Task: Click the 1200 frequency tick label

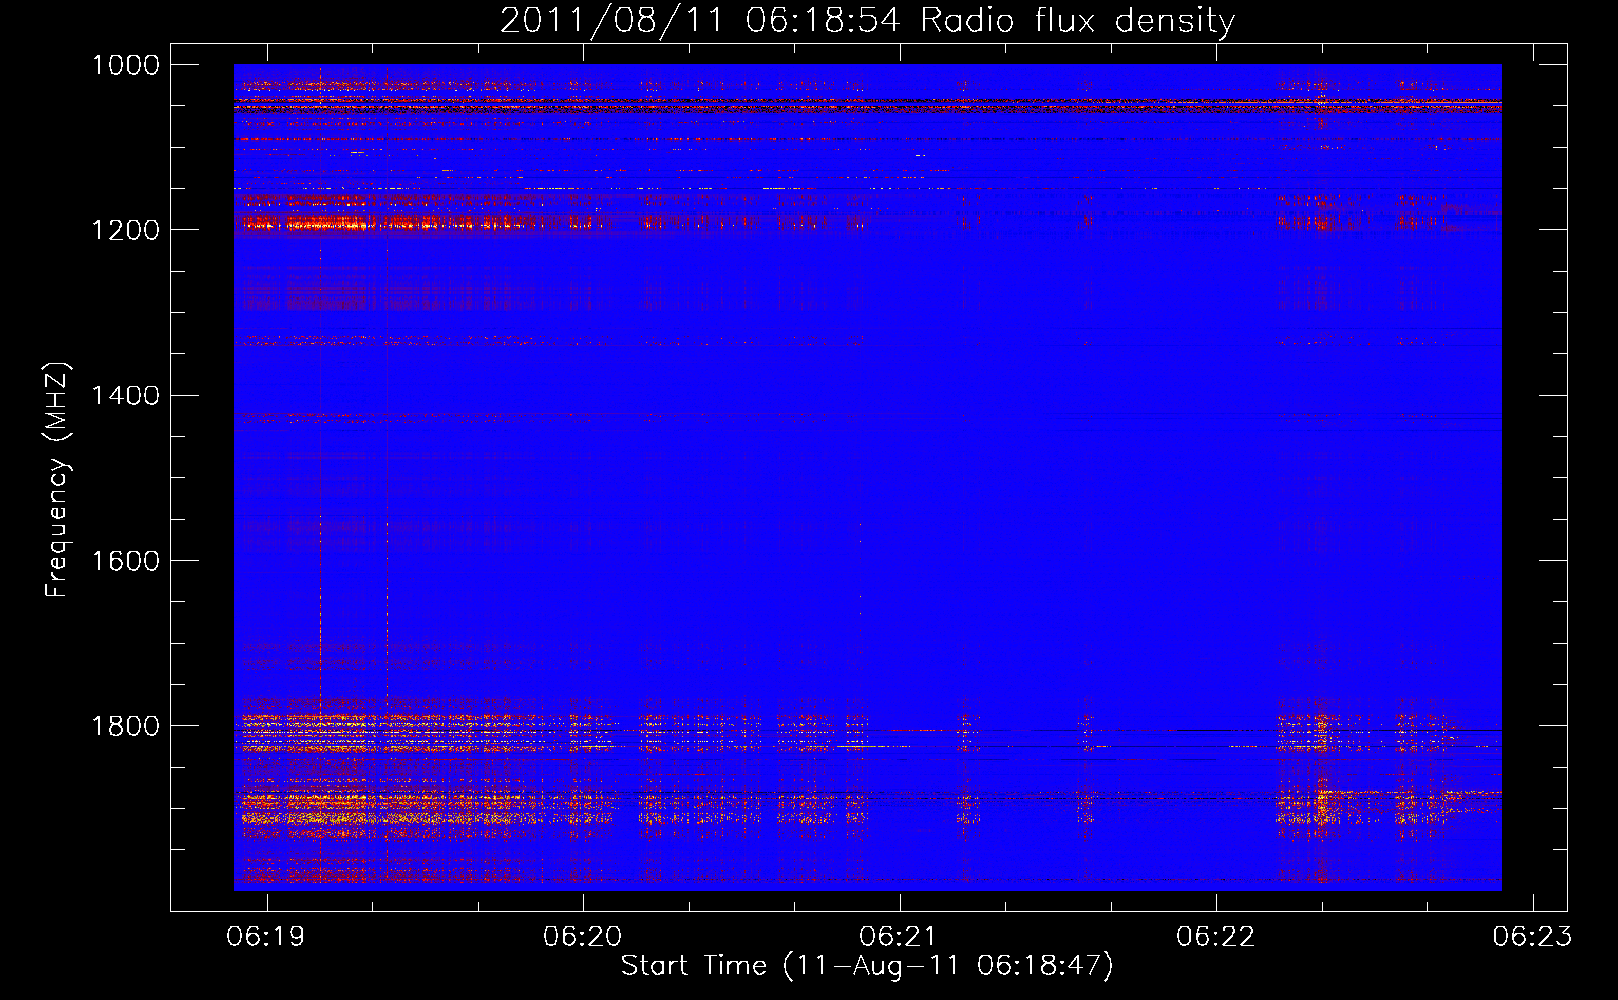Action: (x=125, y=230)
